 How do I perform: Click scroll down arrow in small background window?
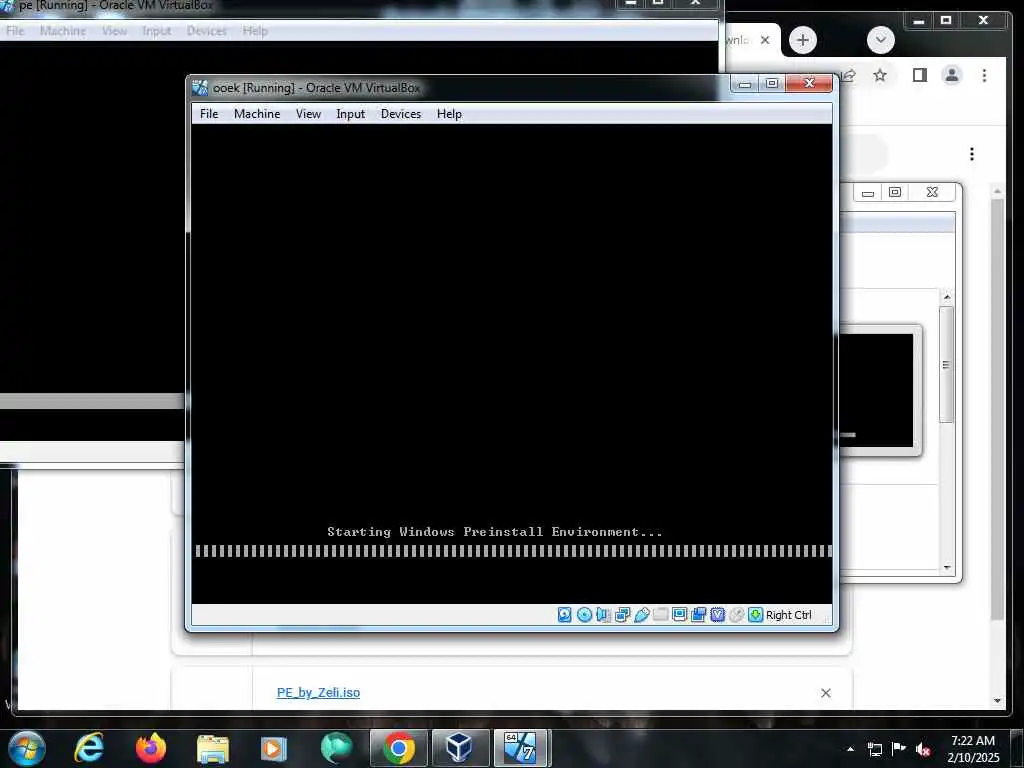947,567
